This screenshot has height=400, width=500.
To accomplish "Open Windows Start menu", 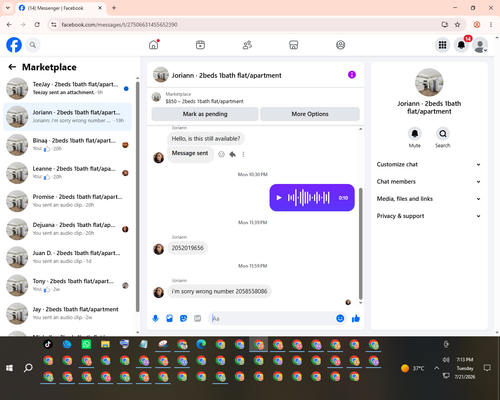I will [9, 368].
